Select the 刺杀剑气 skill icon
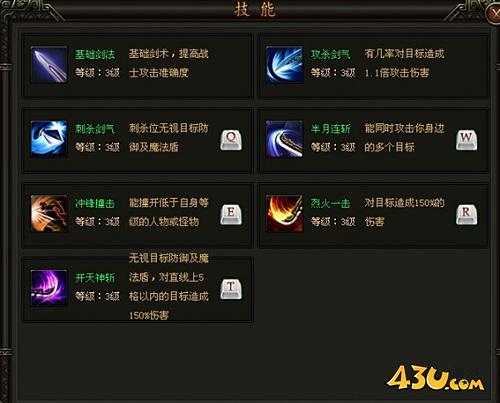The width and height of the screenshot is (500, 403). click(x=49, y=139)
